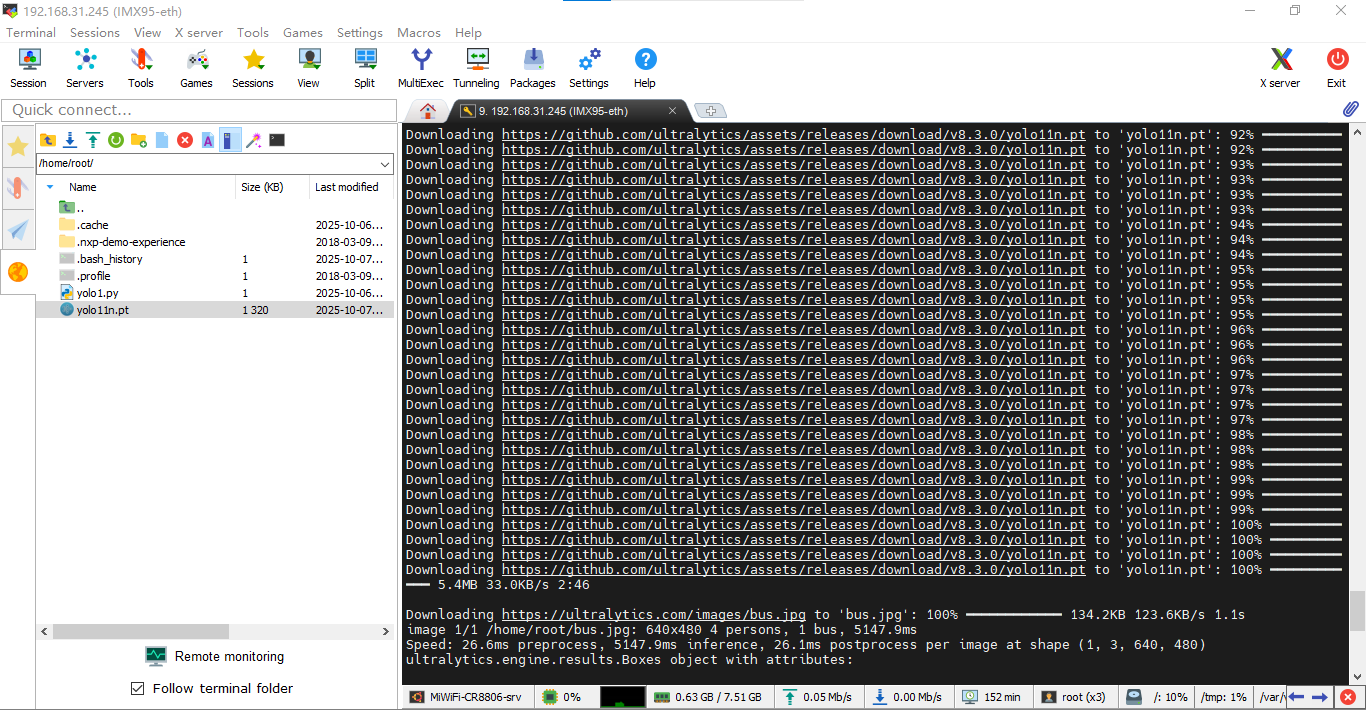
Task: Toggle the highlighted blue icon in SFTP toolbar
Action: click(231, 140)
